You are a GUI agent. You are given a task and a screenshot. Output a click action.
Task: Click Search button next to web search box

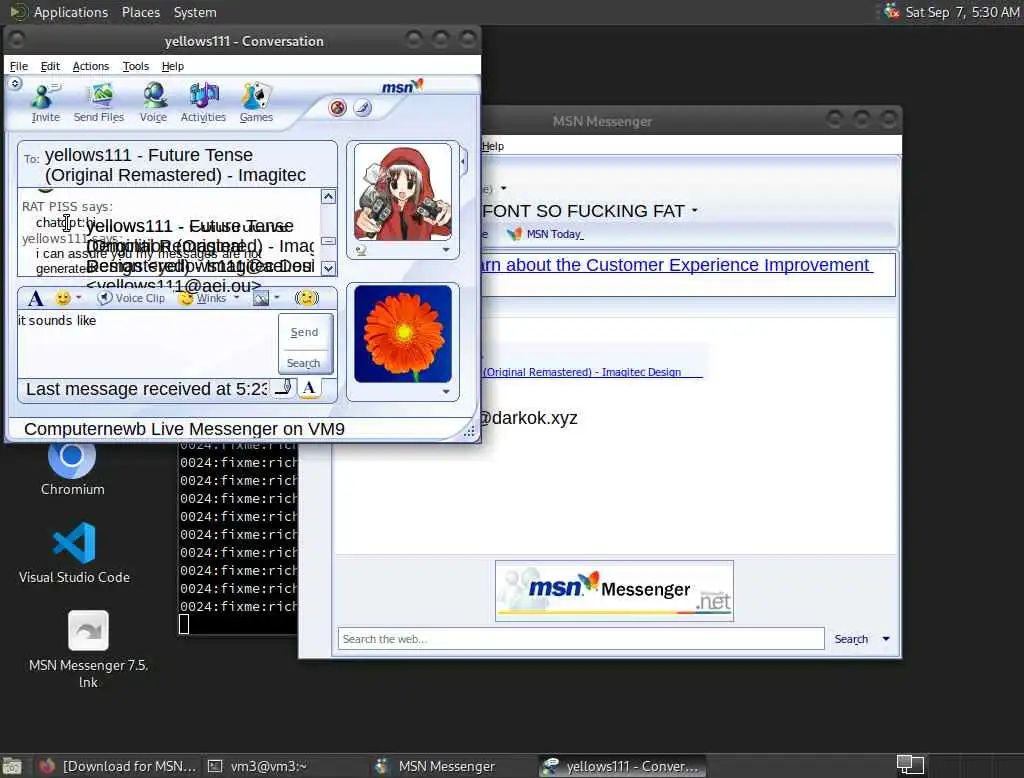(851, 639)
